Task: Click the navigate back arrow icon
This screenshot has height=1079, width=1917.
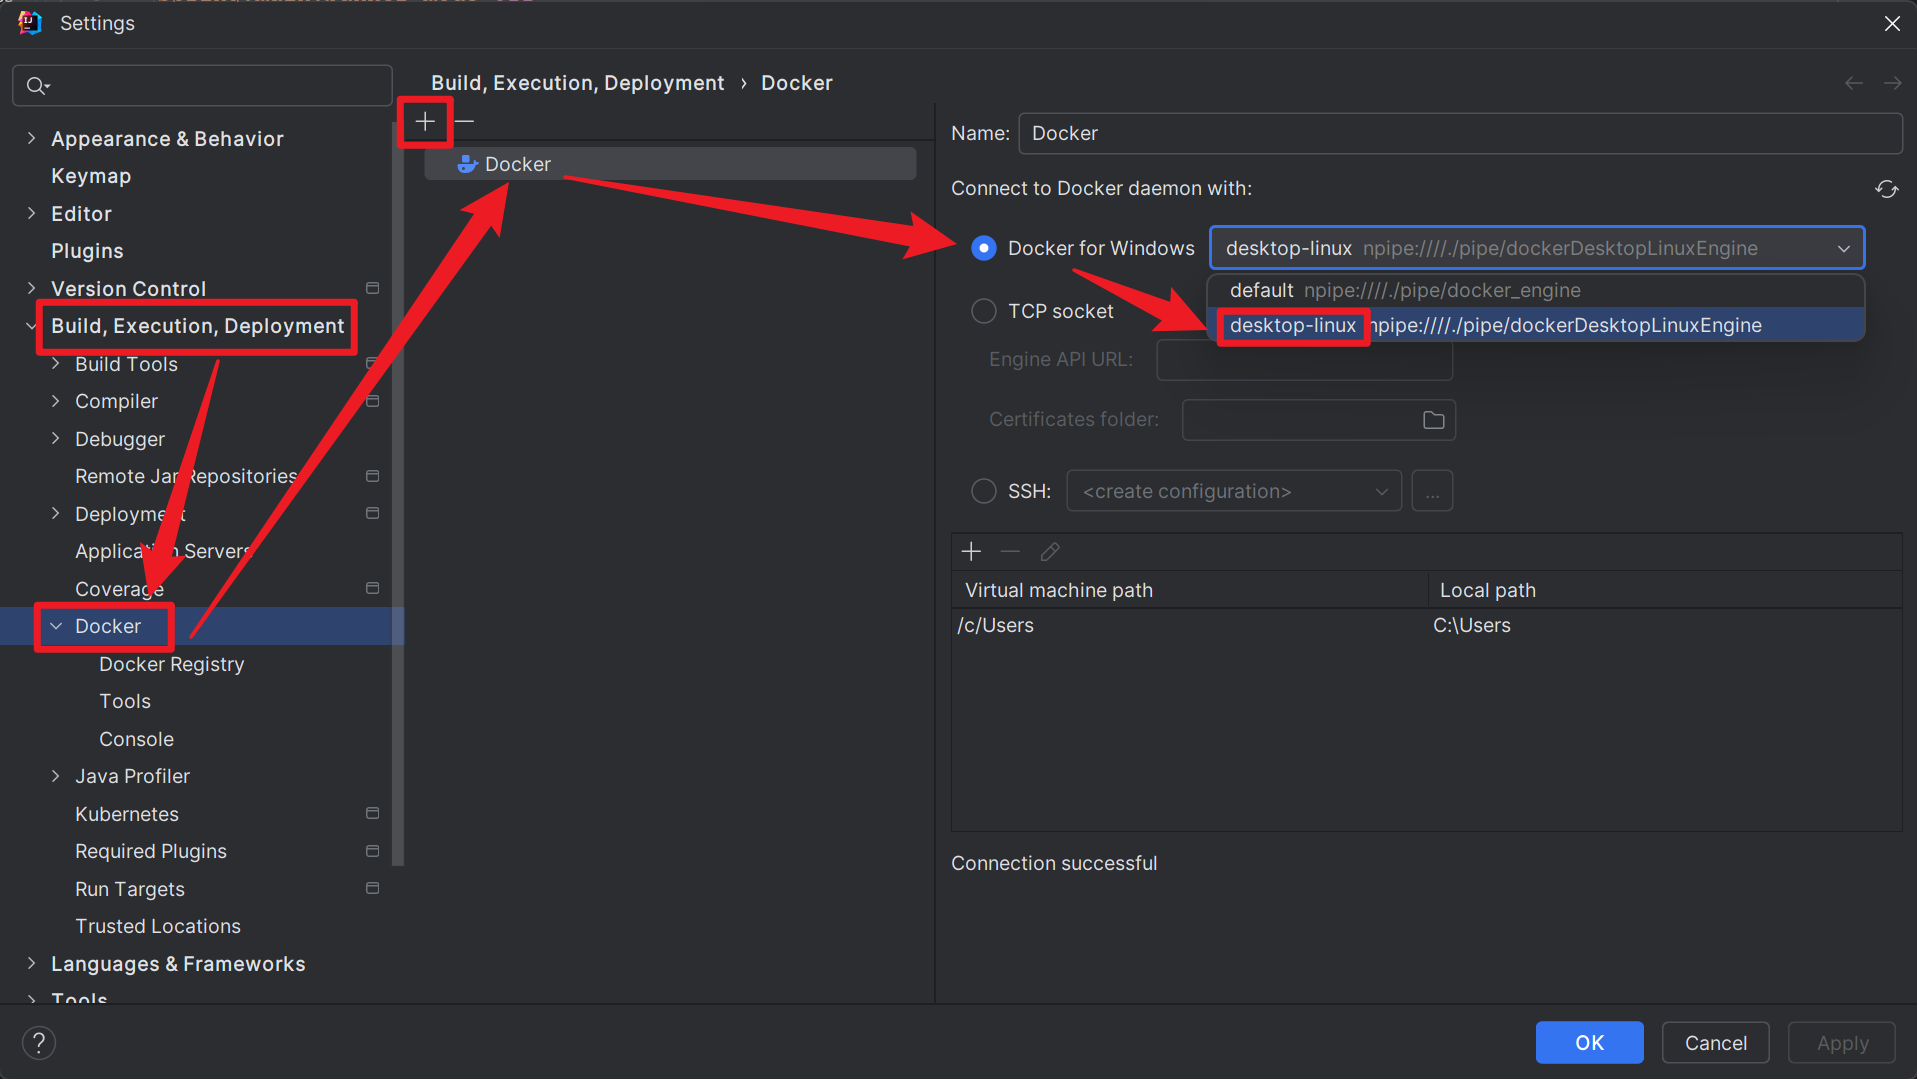Action: [x=1853, y=83]
